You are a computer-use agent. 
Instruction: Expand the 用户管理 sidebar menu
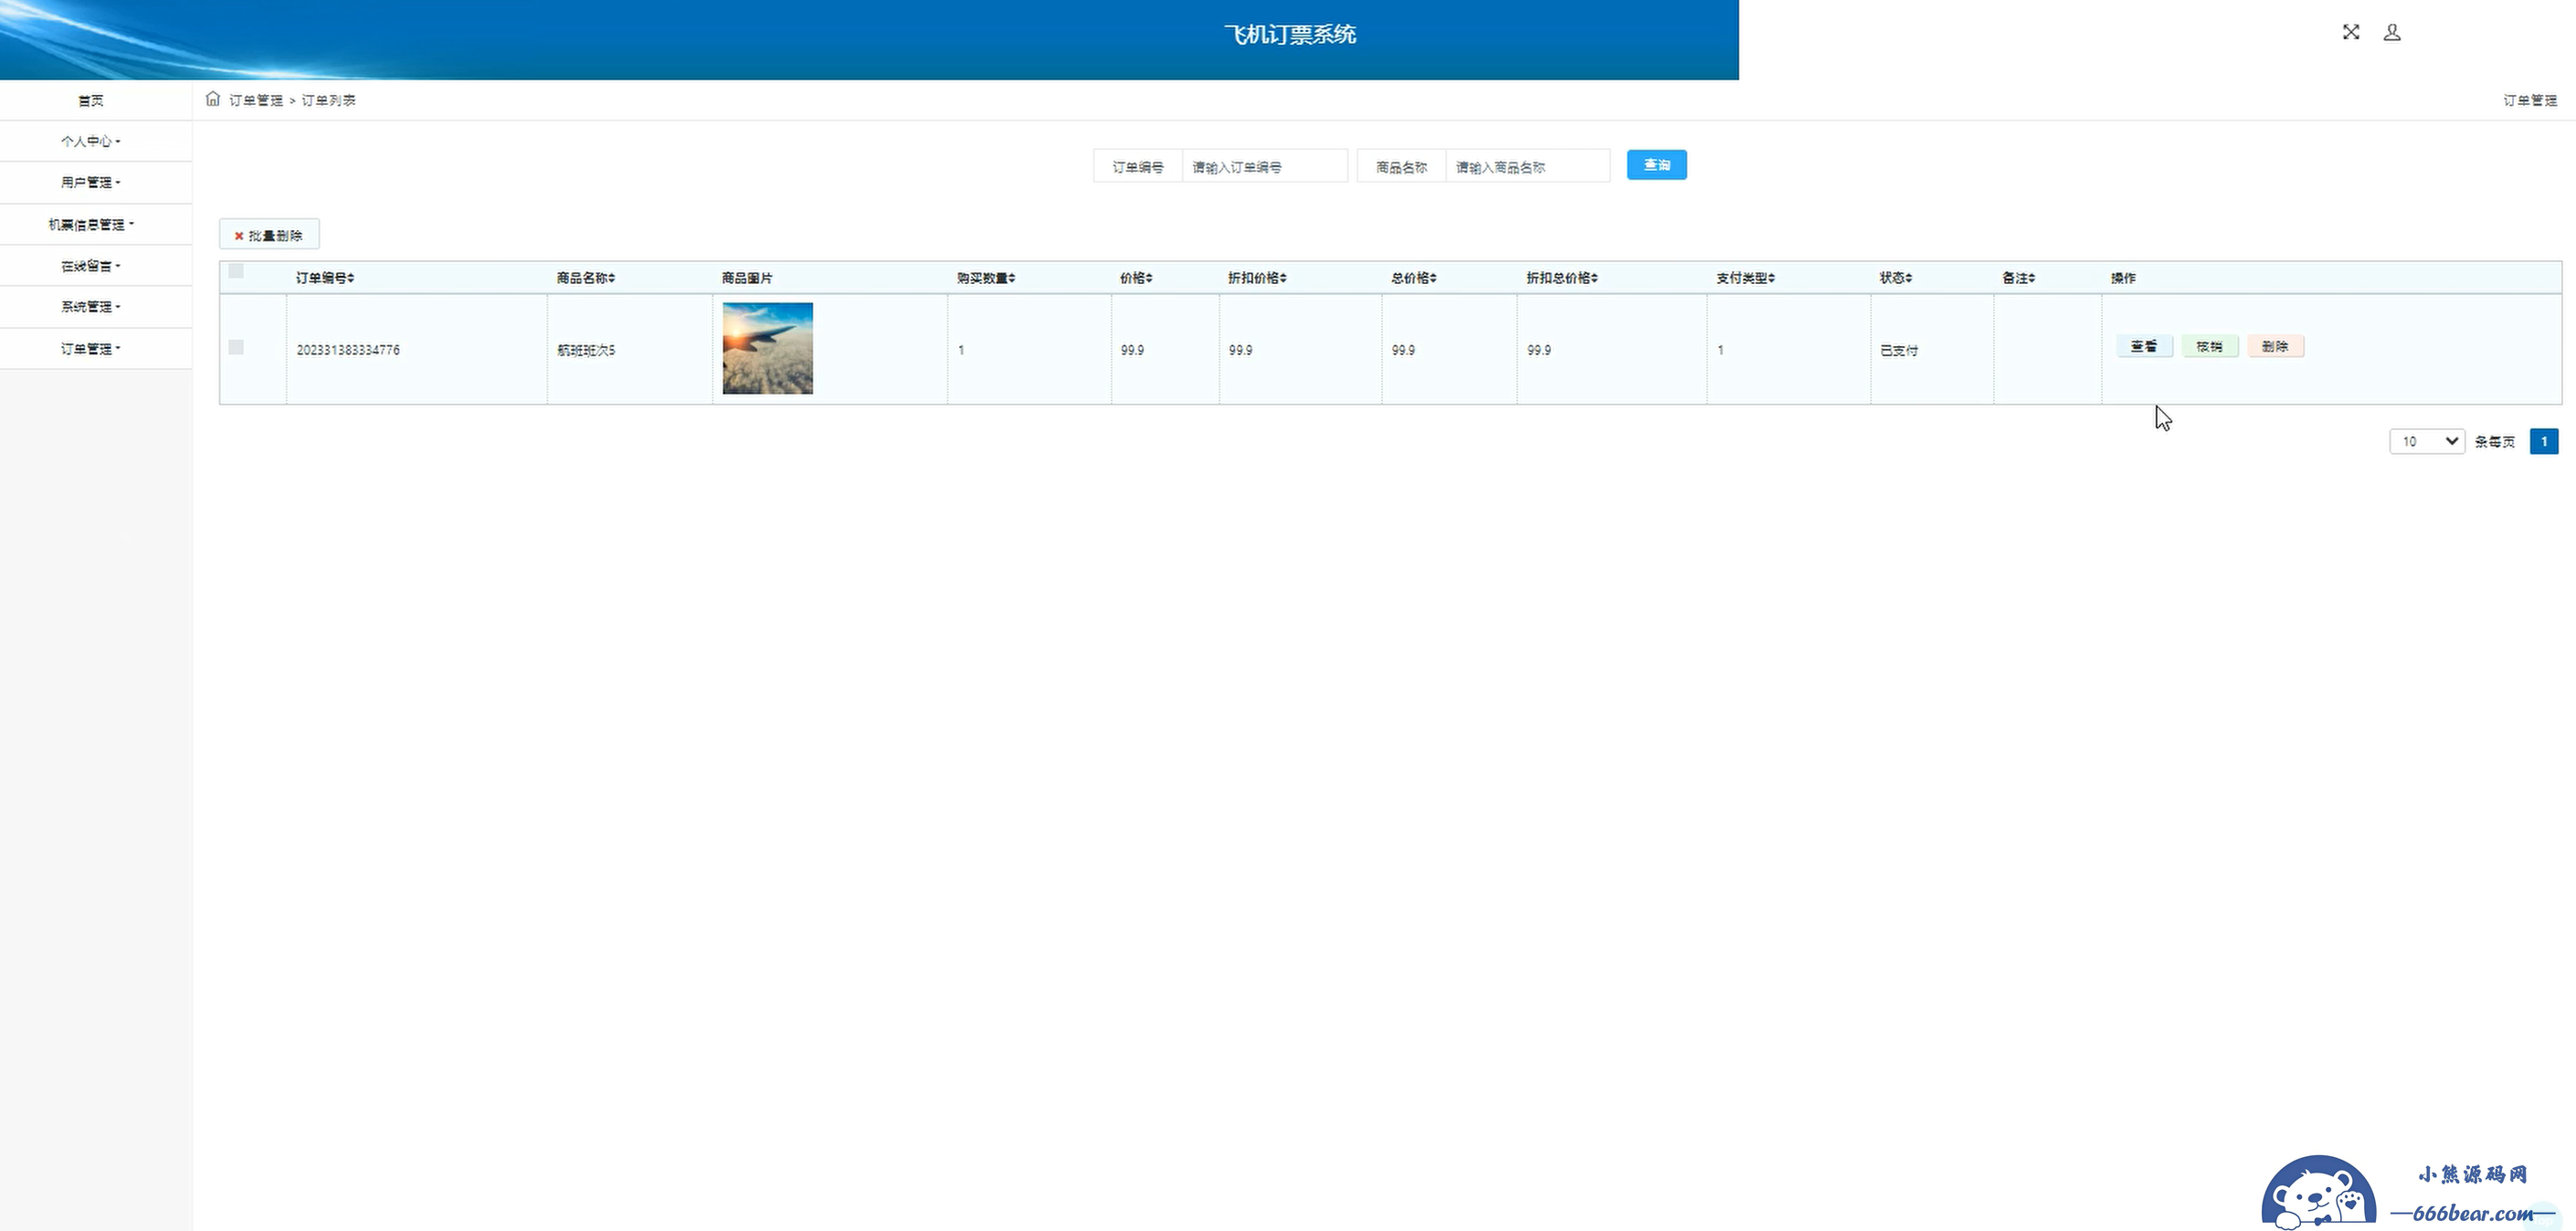[91, 182]
